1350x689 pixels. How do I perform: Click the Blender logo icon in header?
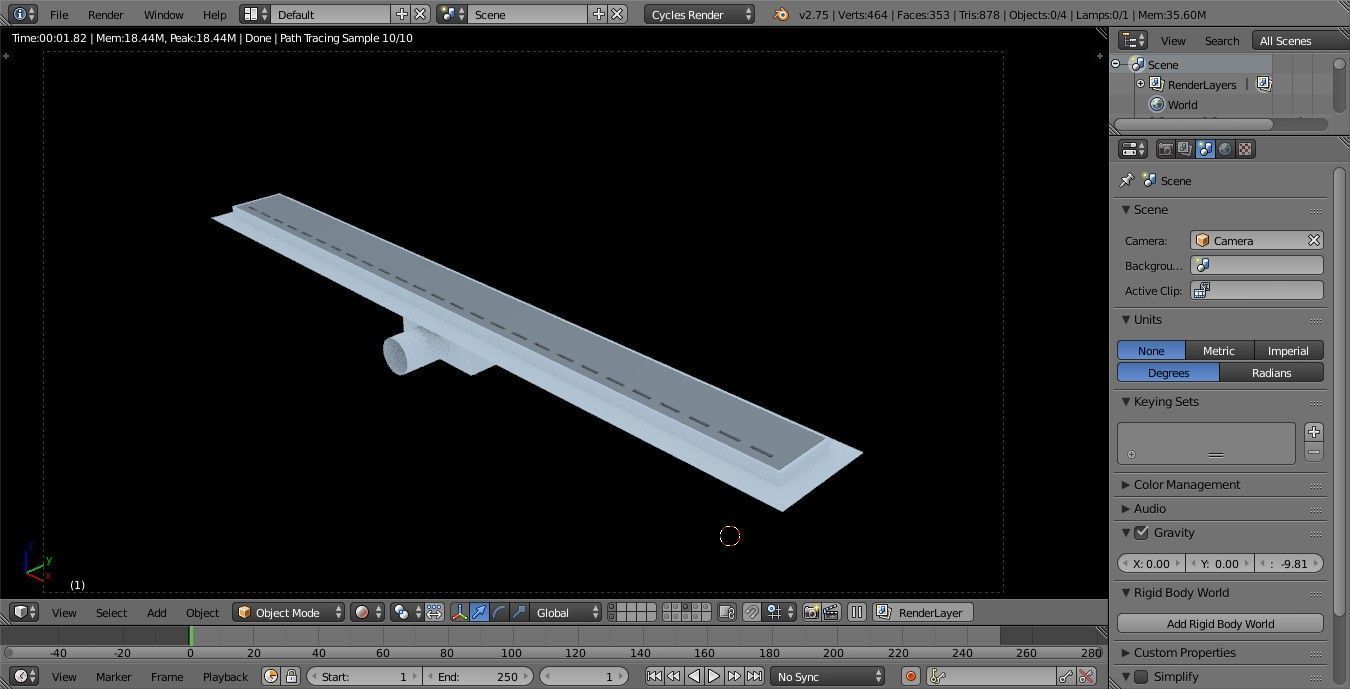click(781, 15)
